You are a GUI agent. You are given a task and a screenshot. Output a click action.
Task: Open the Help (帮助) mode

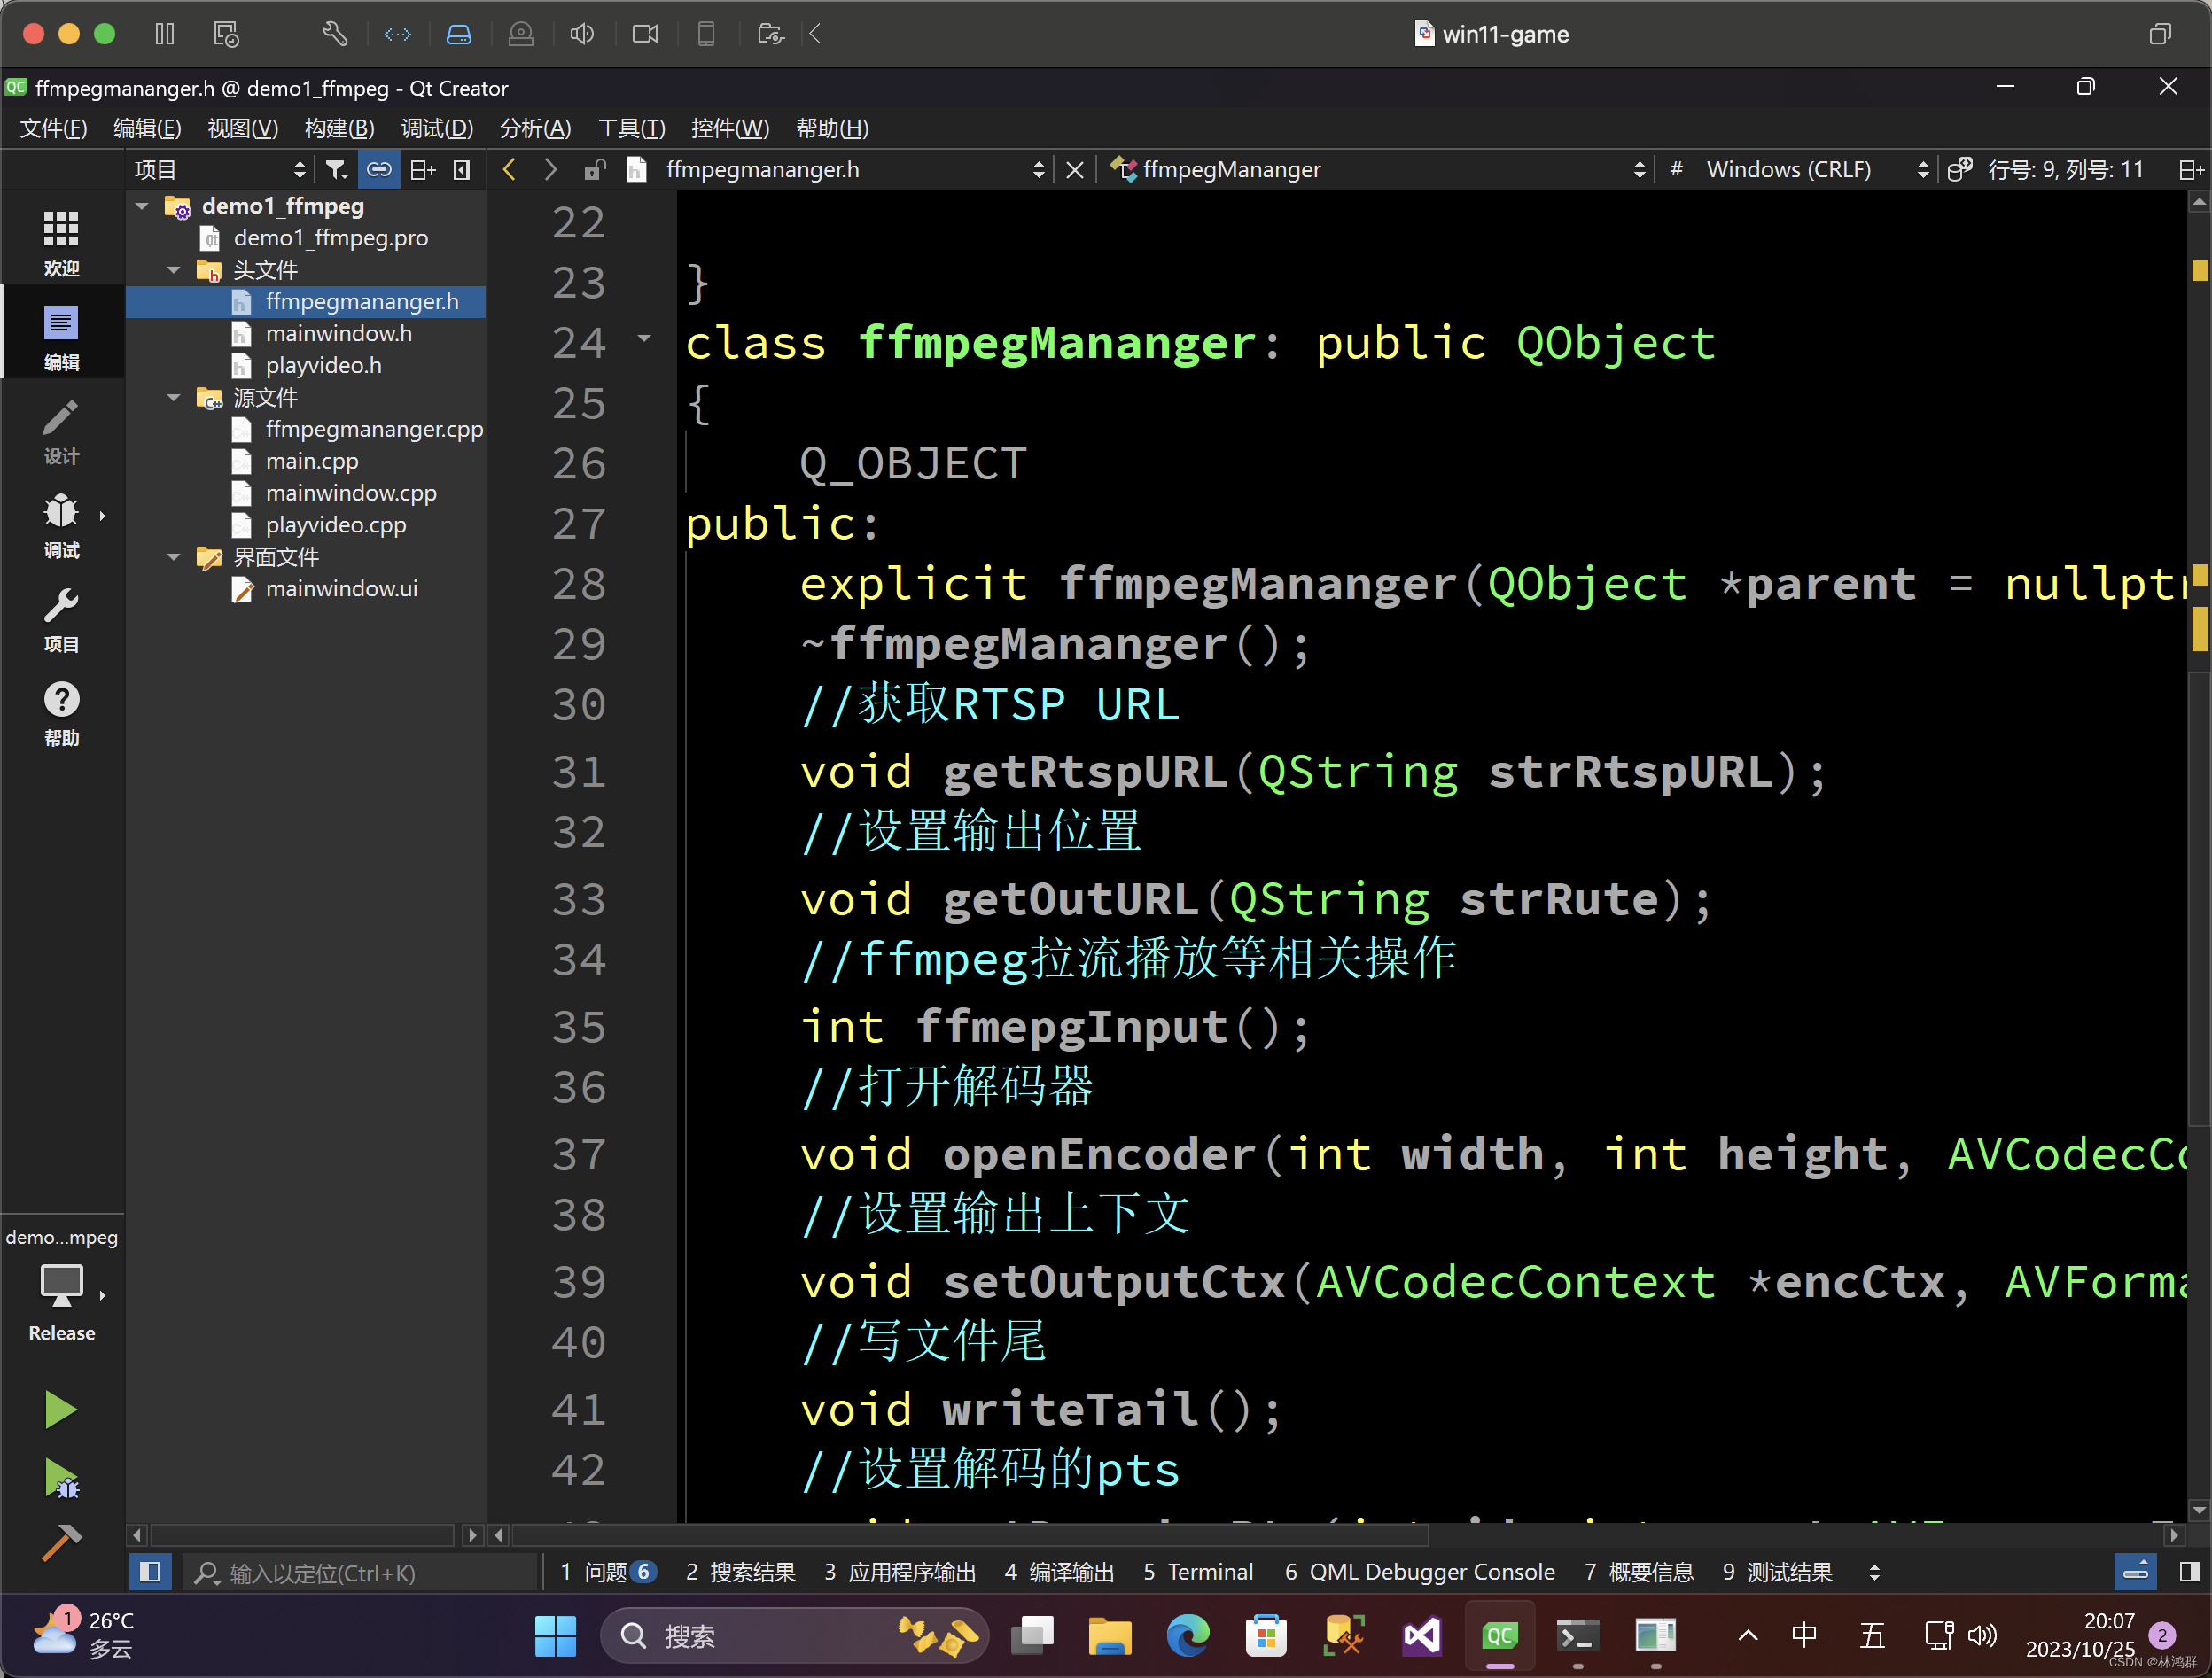click(61, 713)
